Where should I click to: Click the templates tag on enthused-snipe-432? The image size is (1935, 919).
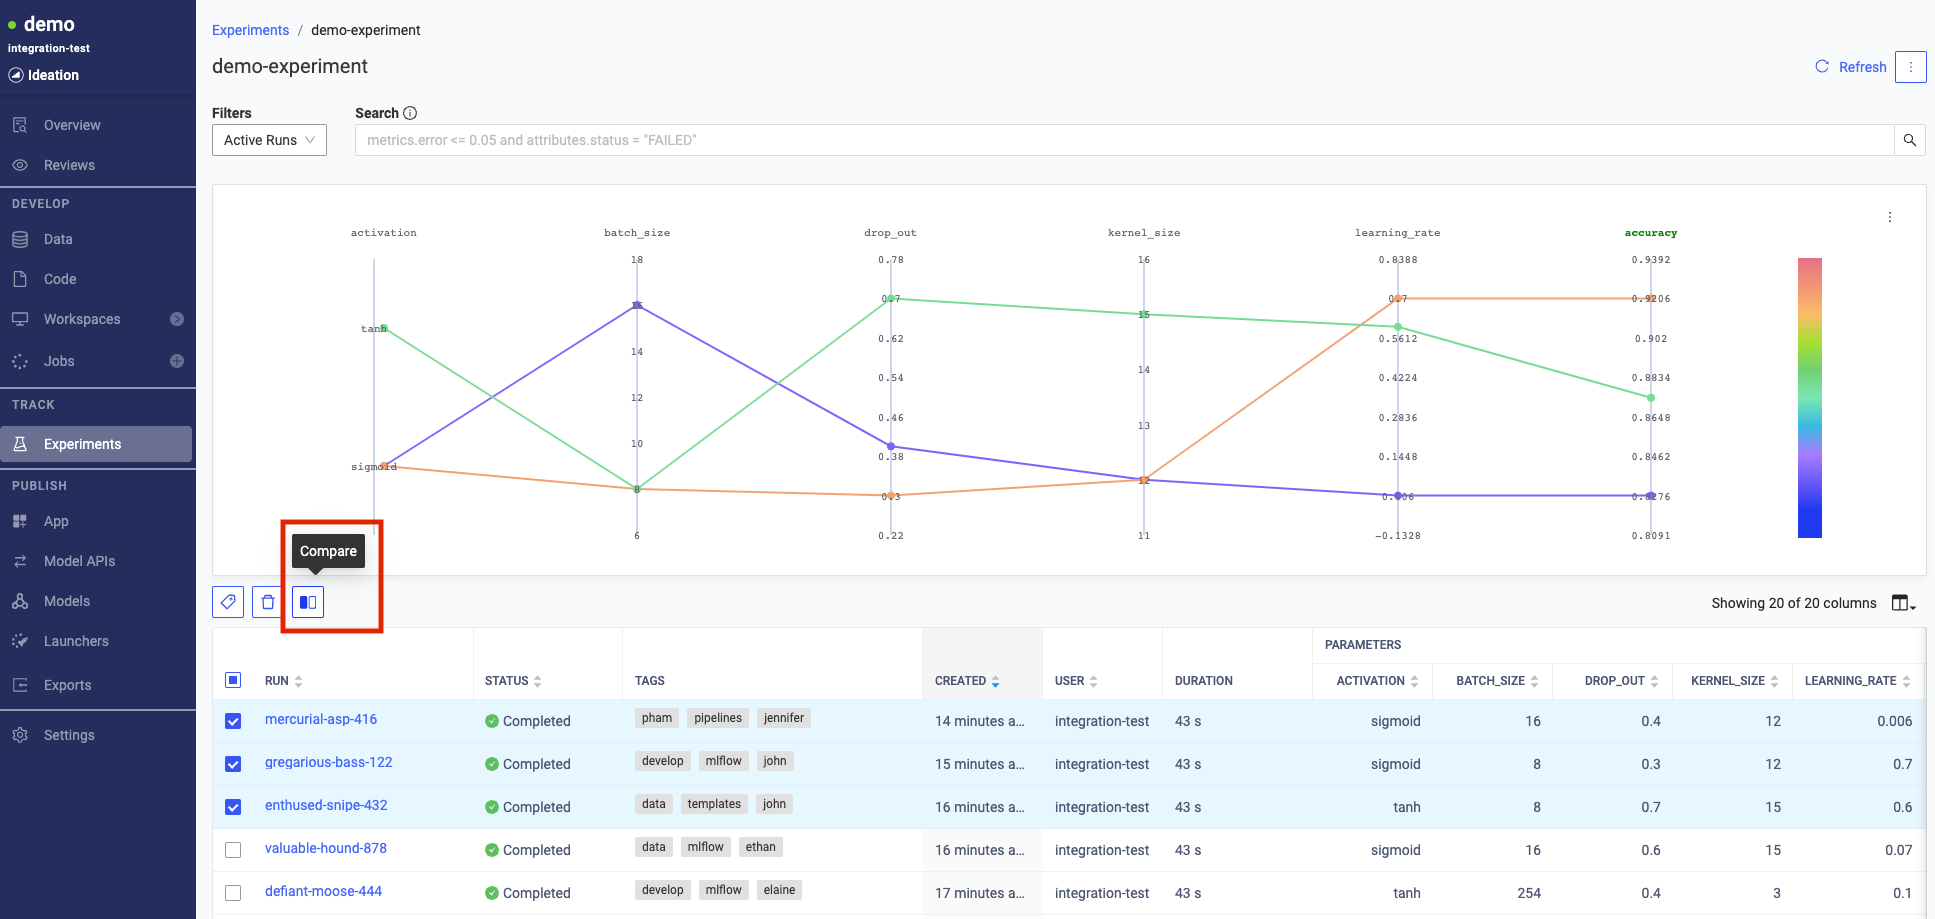pos(714,804)
